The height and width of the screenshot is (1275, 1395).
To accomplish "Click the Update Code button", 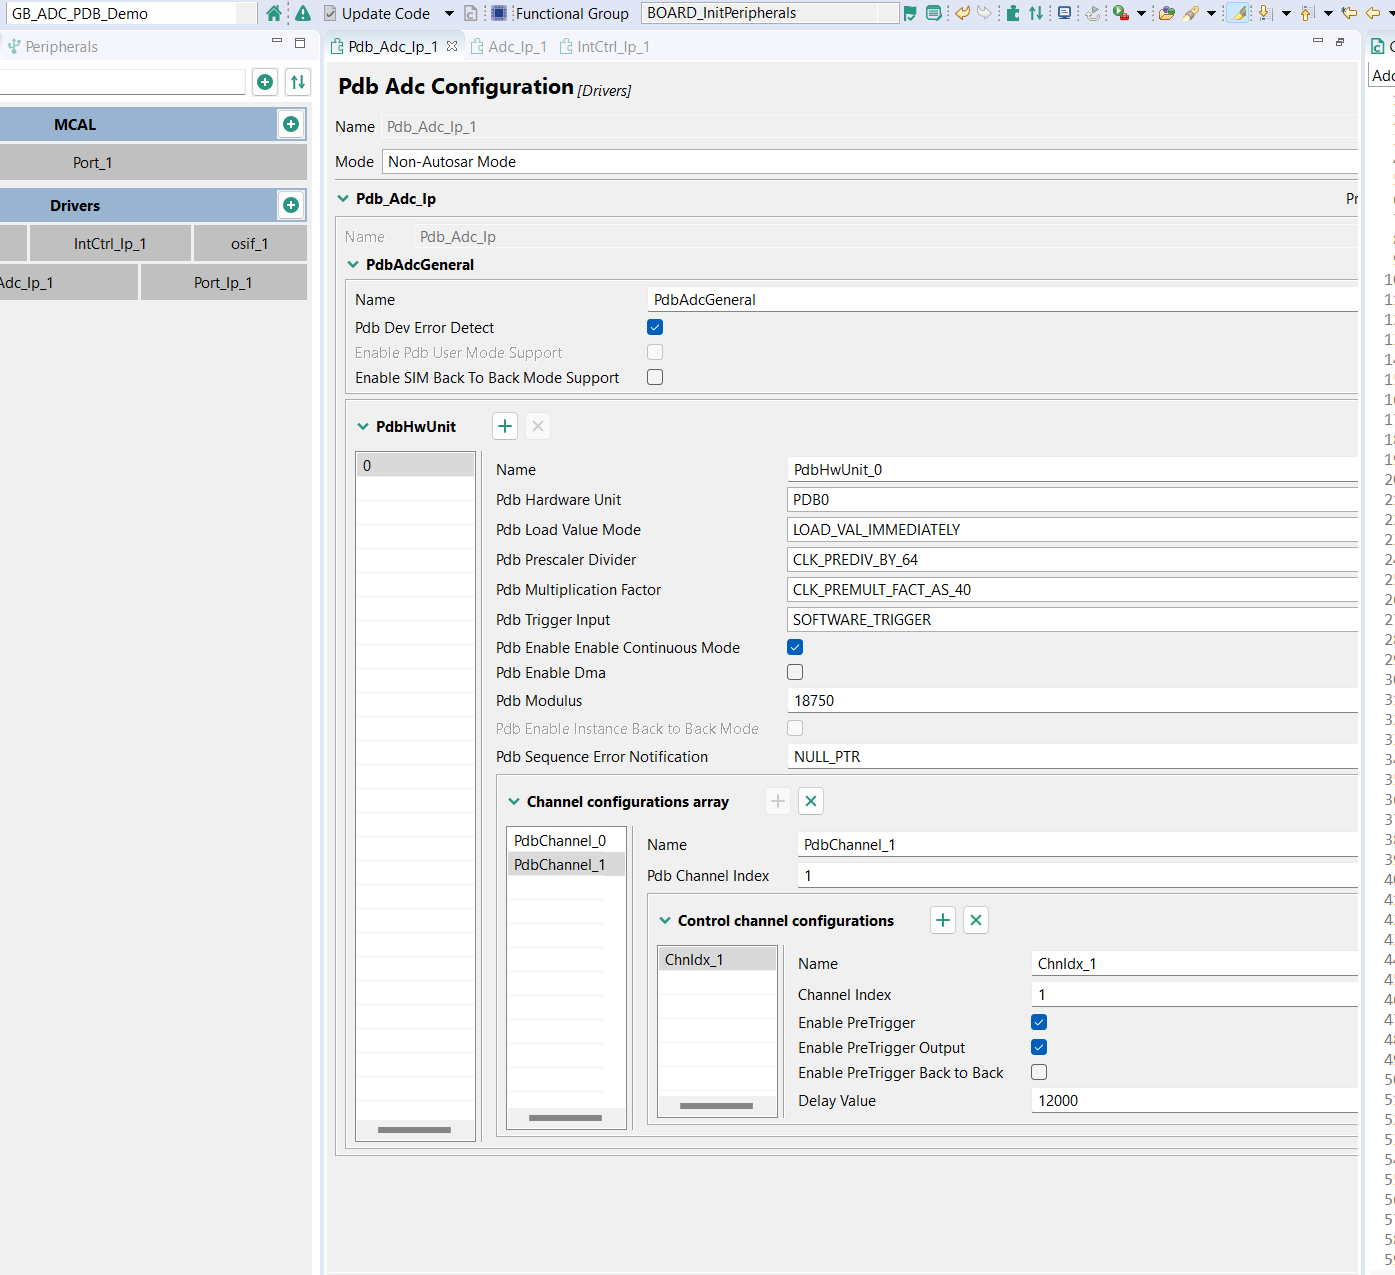I will click(377, 13).
